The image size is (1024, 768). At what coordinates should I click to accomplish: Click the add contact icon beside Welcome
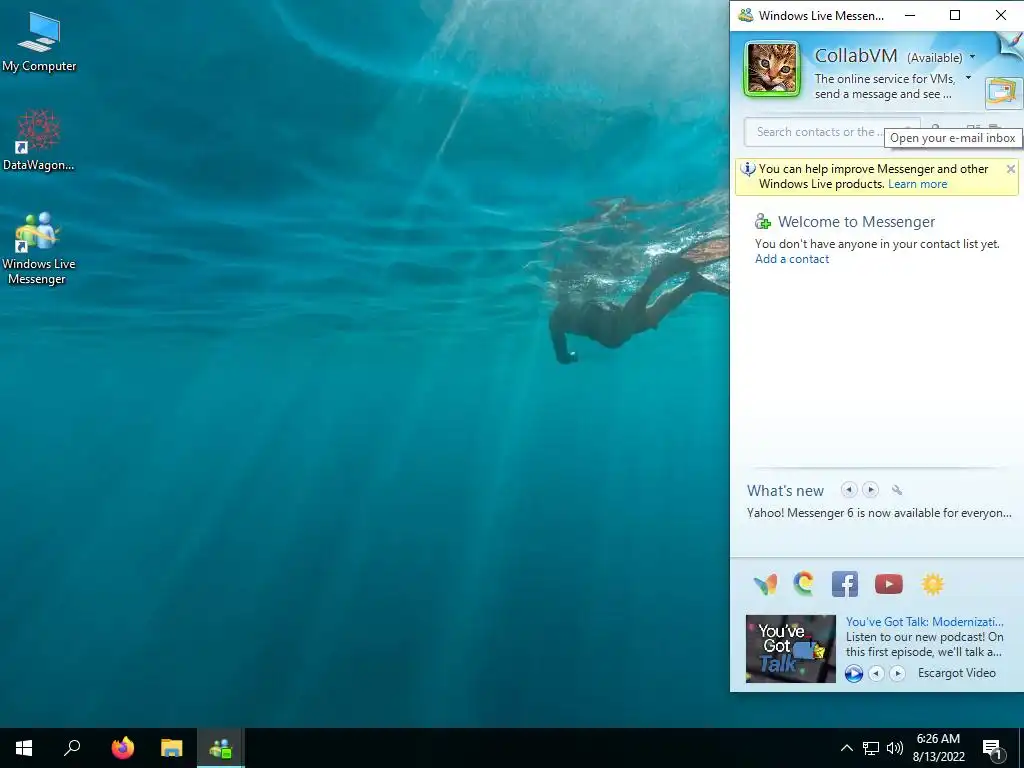coord(762,222)
